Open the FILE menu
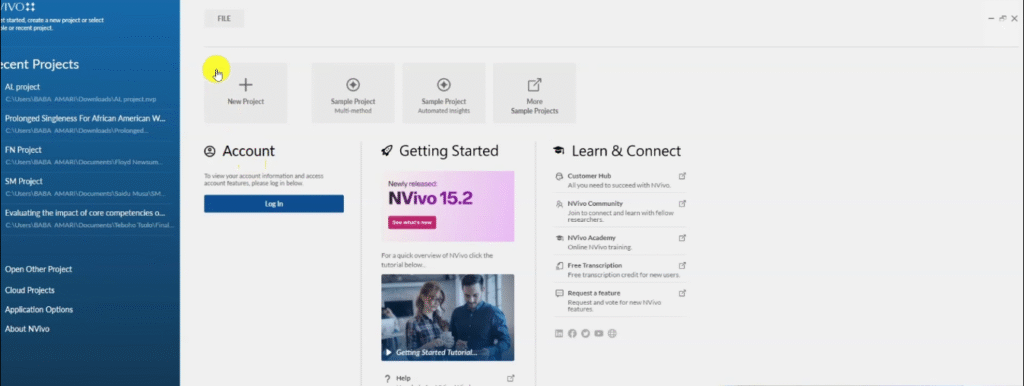Image resolution: width=1024 pixels, height=386 pixels. [224, 19]
